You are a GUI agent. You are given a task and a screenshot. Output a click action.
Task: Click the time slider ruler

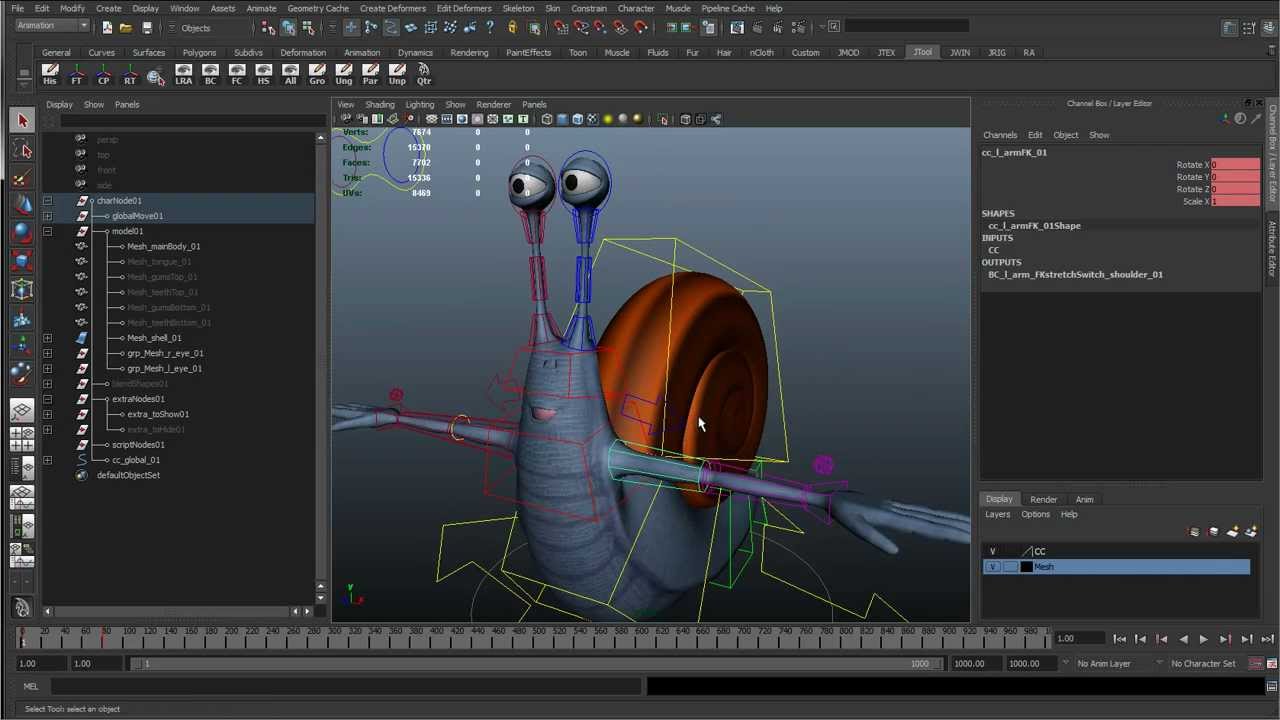click(532, 636)
